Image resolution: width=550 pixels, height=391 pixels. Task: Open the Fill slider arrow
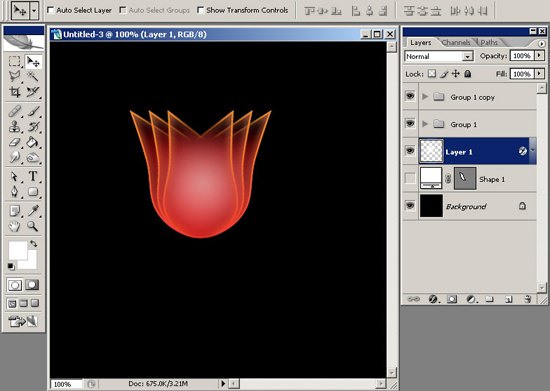coord(539,74)
